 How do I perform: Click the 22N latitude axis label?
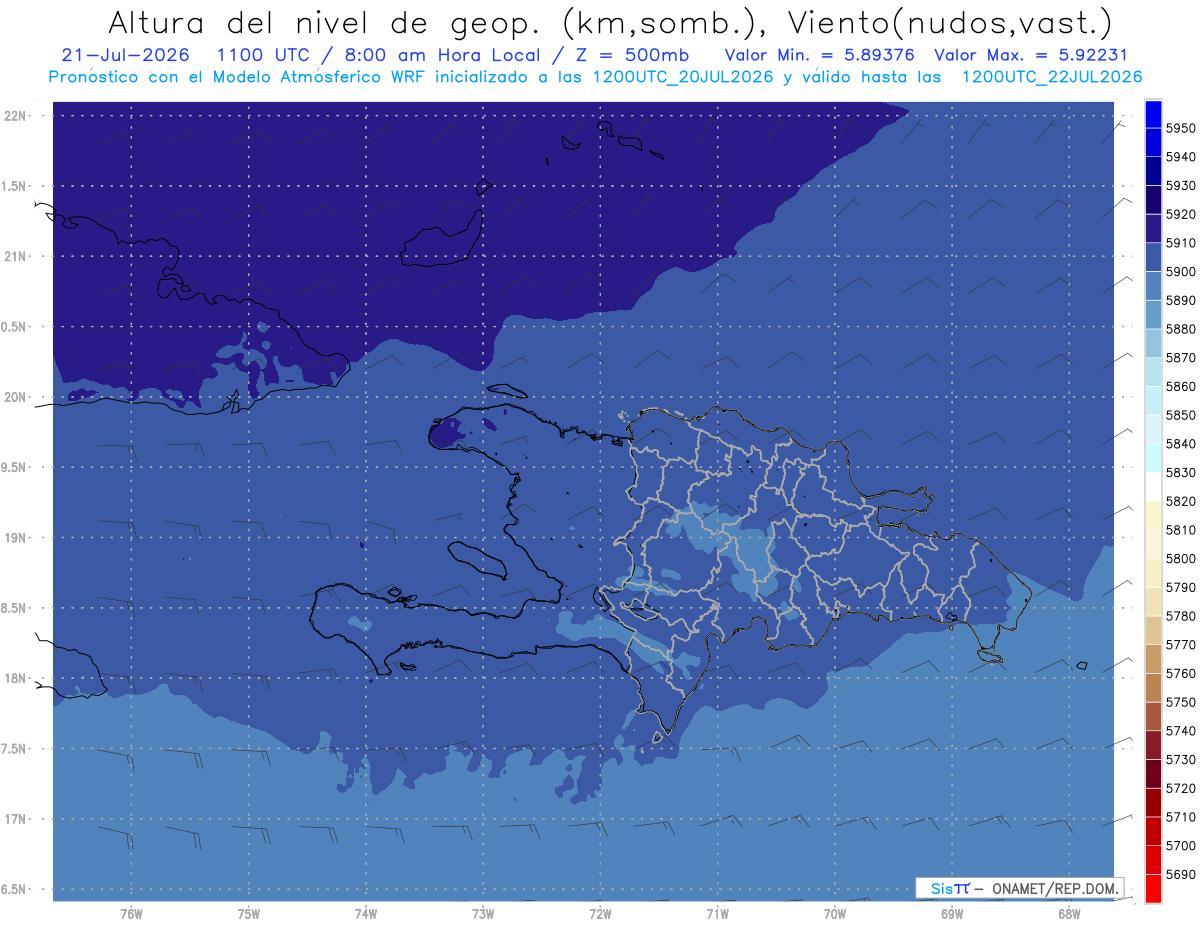17,116
